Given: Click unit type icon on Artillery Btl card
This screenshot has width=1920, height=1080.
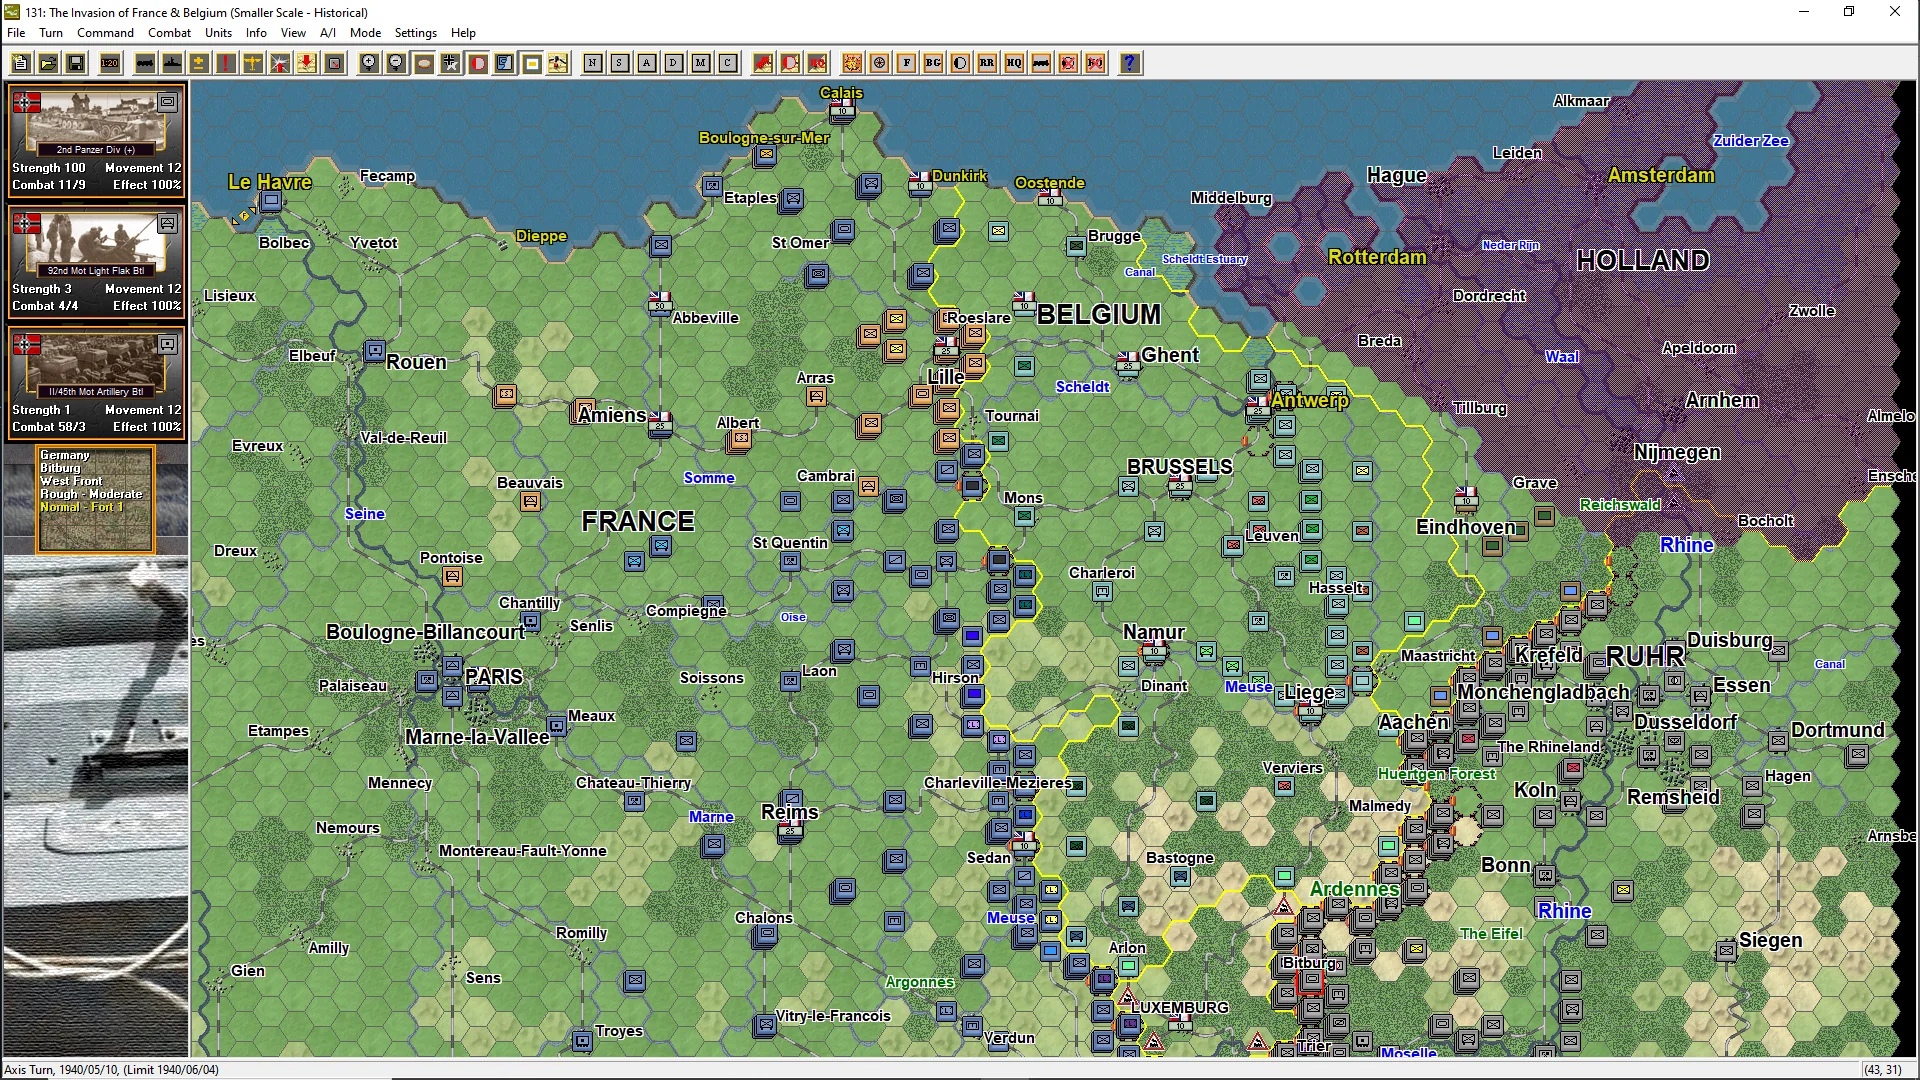Looking at the screenshot, I should click(x=168, y=344).
